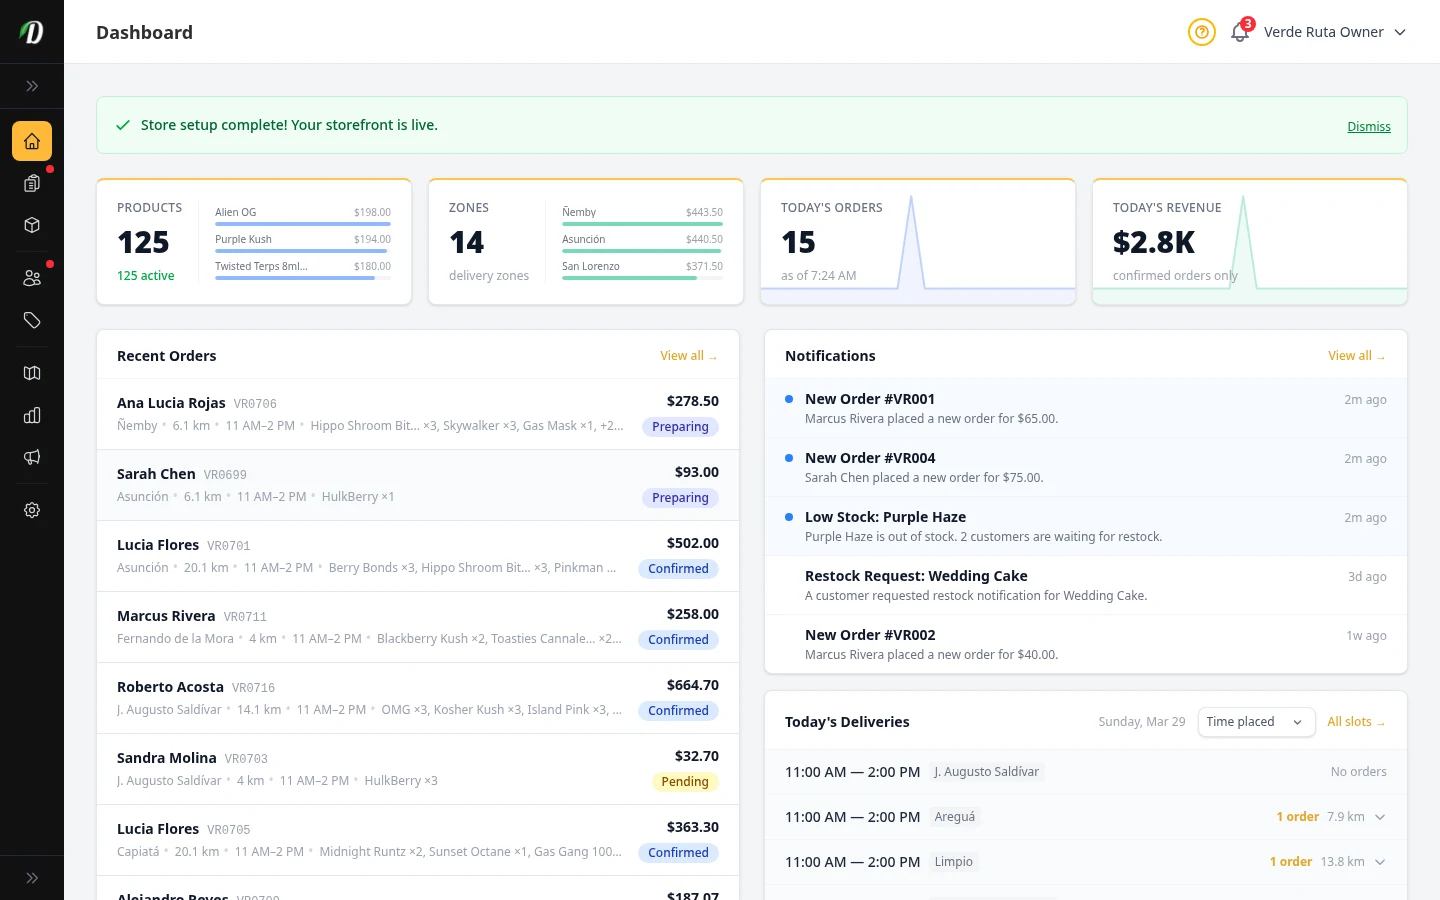Open delivery zones via the map icon

[x=32, y=373]
